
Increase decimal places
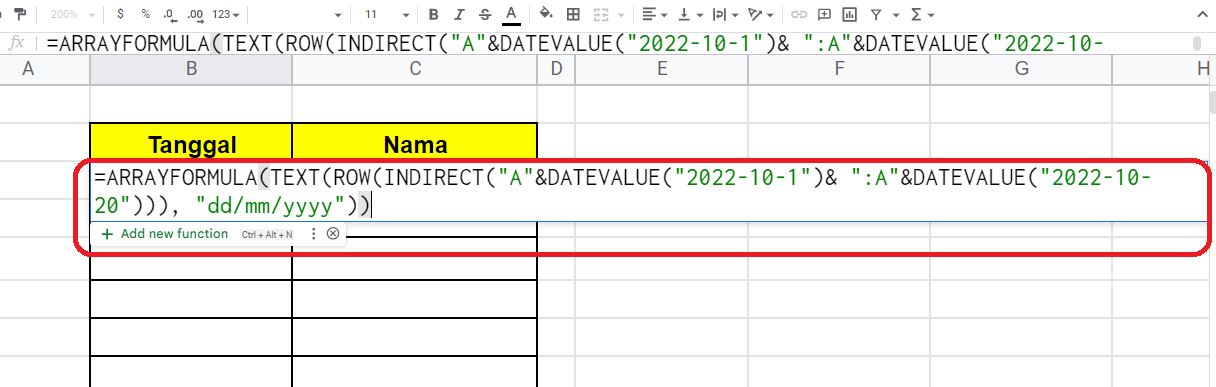click(x=196, y=15)
